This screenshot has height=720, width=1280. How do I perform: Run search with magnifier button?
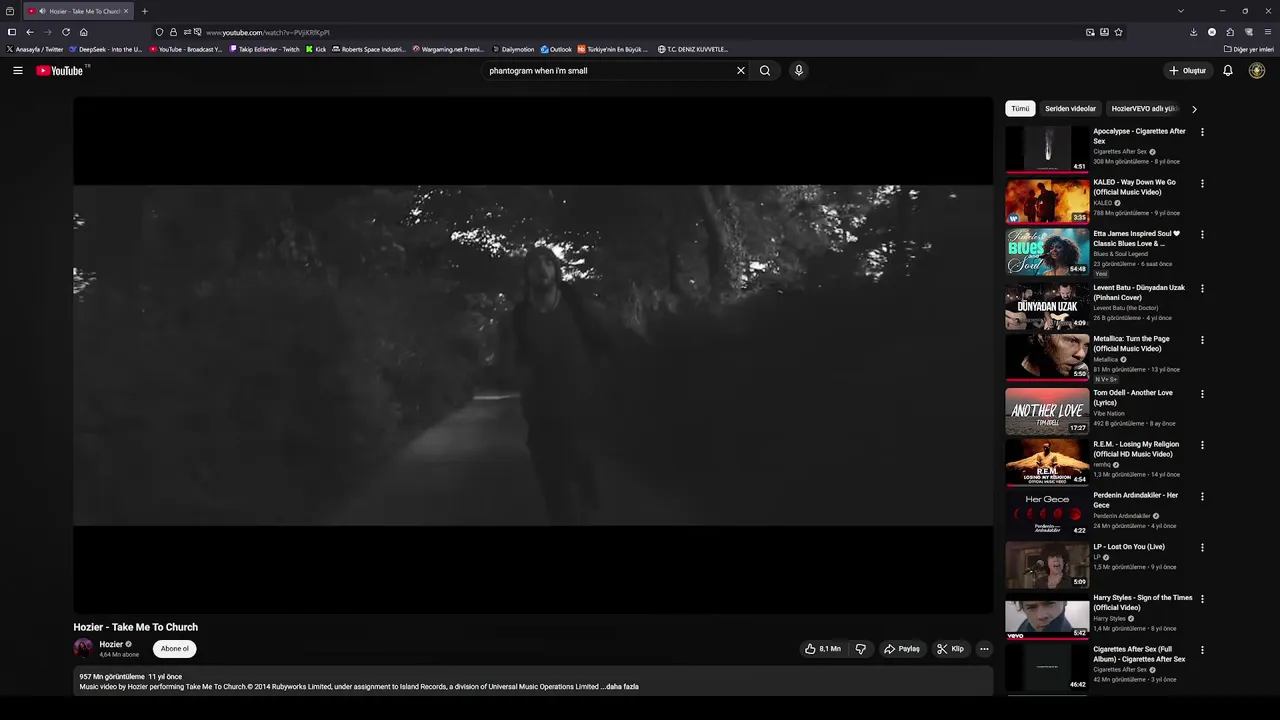[765, 70]
